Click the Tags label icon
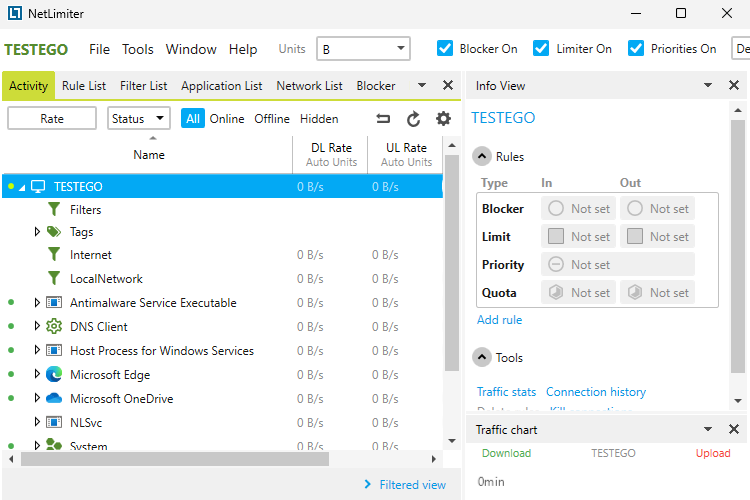The width and height of the screenshot is (750, 500). tap(54, 232)
